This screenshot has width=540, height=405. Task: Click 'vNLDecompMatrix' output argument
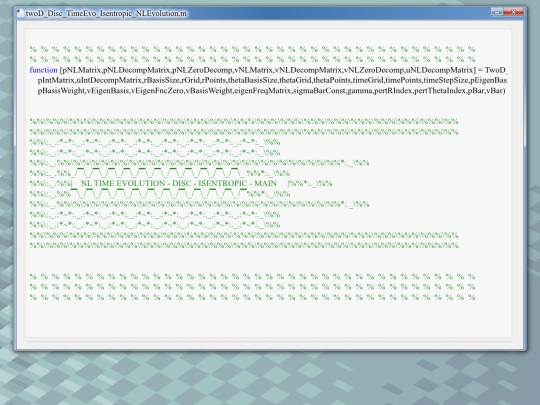click(x=309, y=70)
